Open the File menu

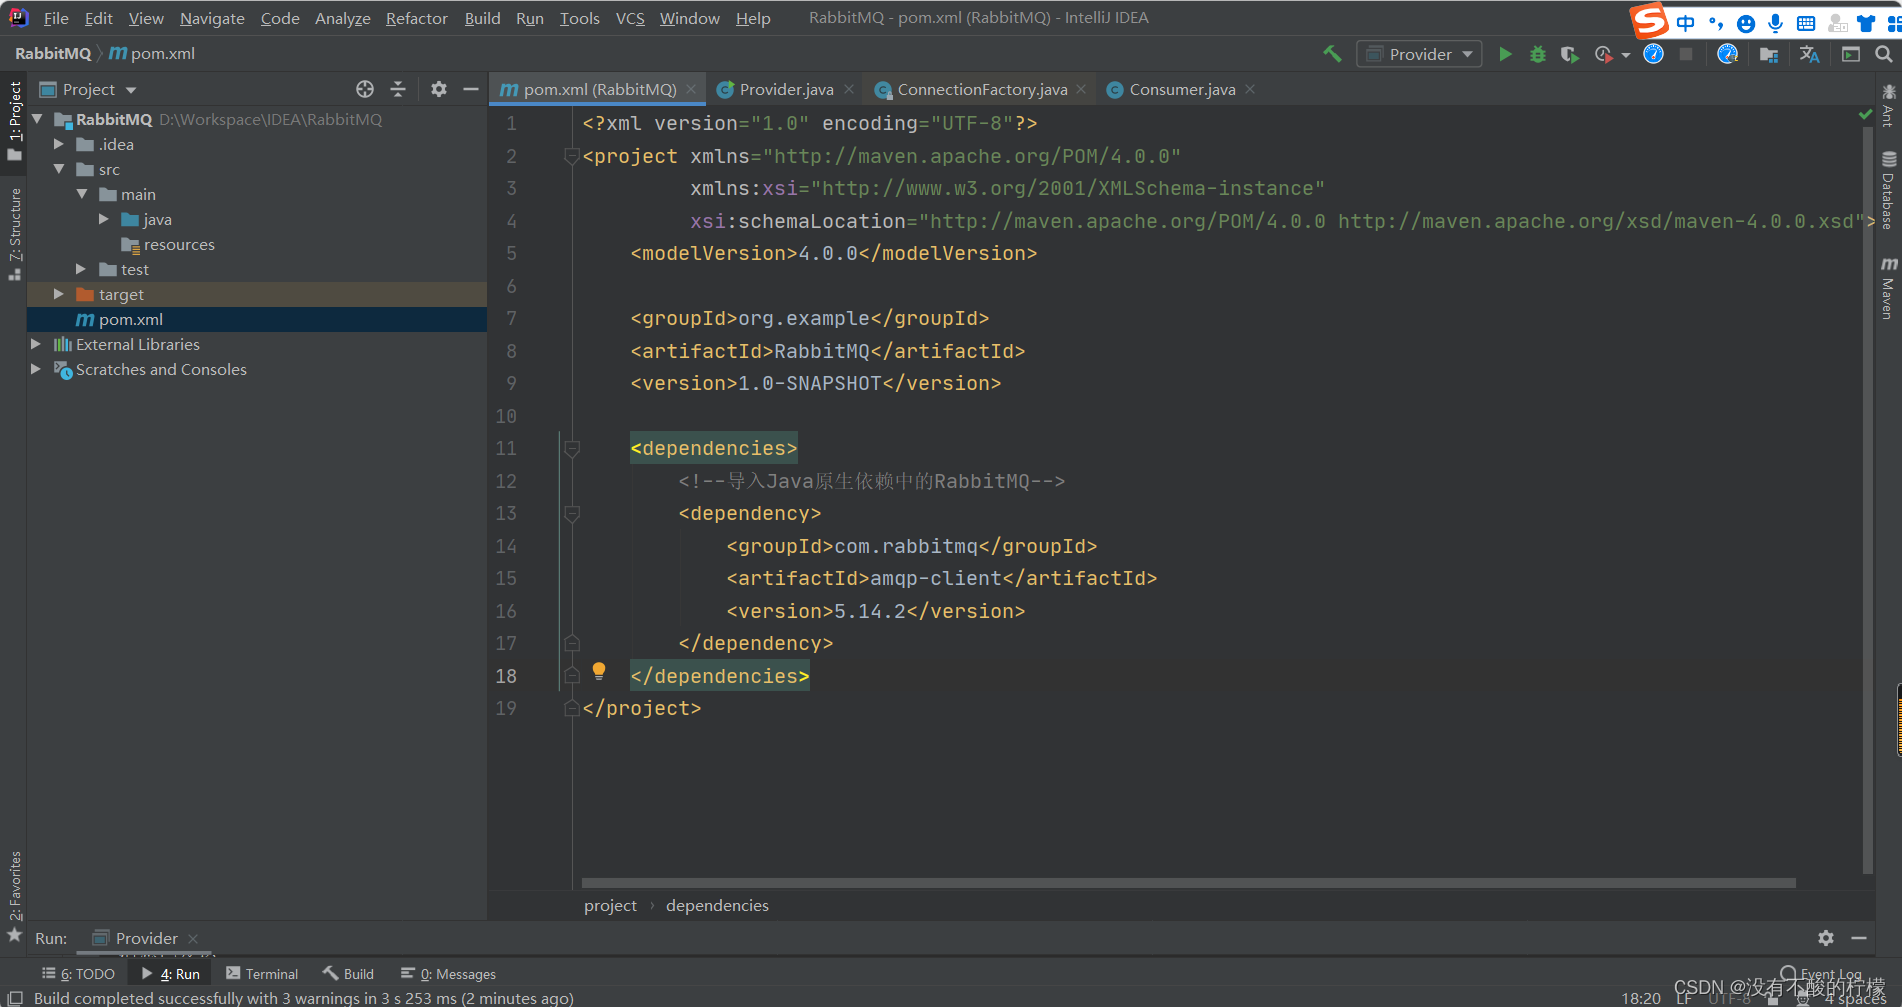[x=56, y=18]
